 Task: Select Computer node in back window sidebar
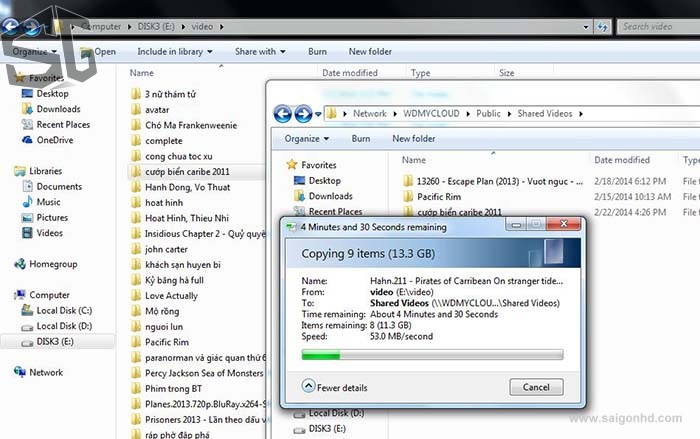click(x=49, y=295)
